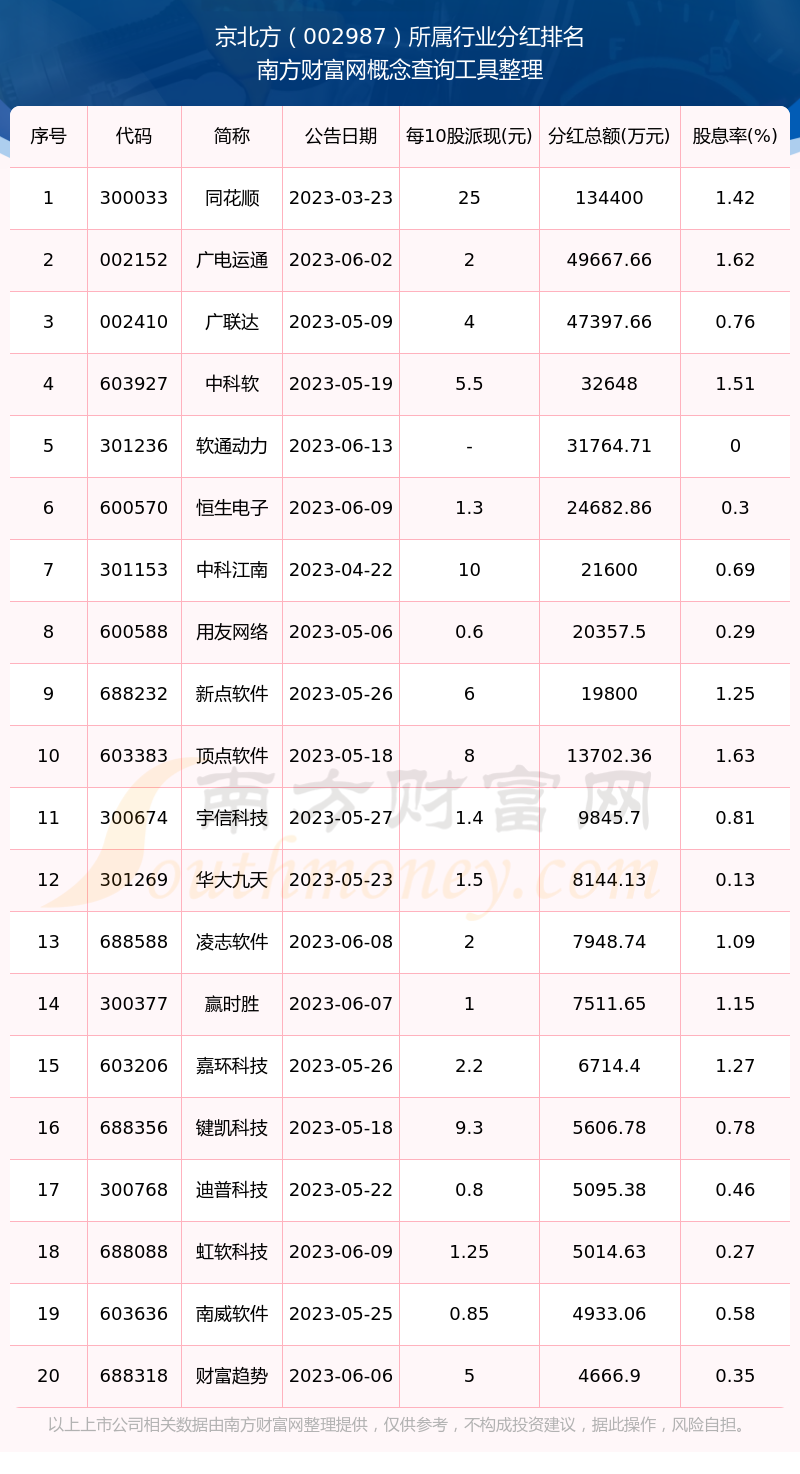Select company name 同花顺

coord(232,198)
